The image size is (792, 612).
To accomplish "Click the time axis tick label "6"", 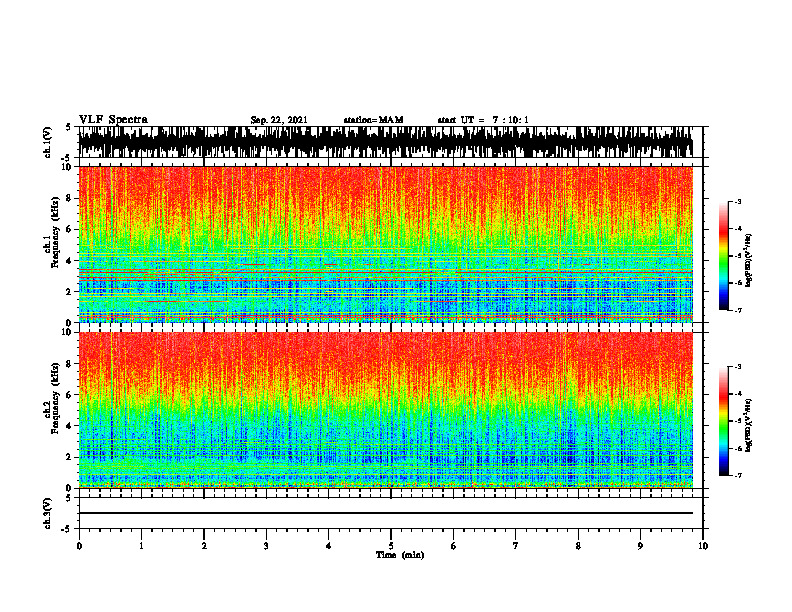I will [x=454, y=546].
